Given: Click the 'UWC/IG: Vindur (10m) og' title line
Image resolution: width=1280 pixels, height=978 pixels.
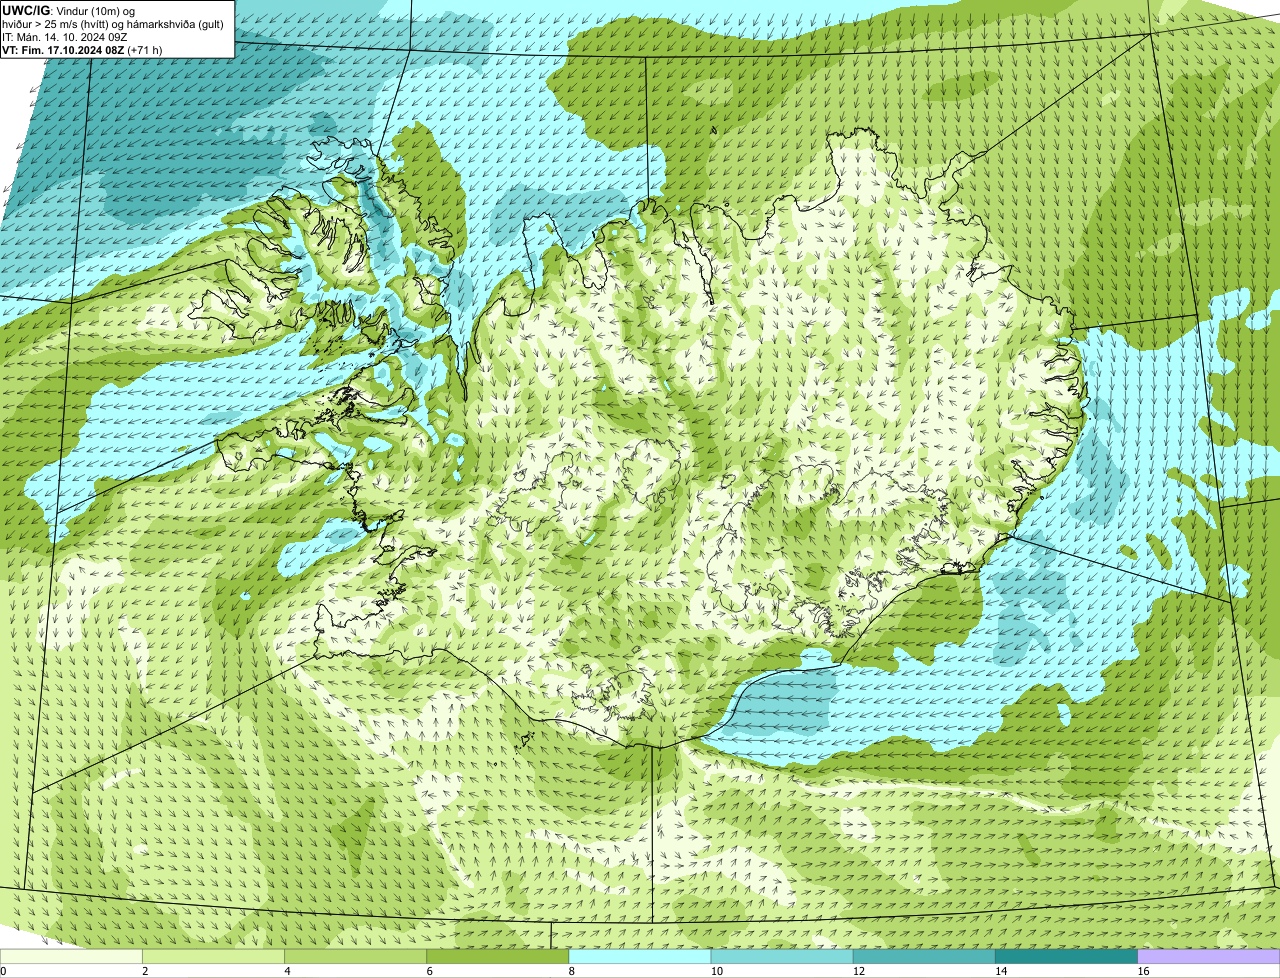Looking at the screenshot, I should (69, 10).
